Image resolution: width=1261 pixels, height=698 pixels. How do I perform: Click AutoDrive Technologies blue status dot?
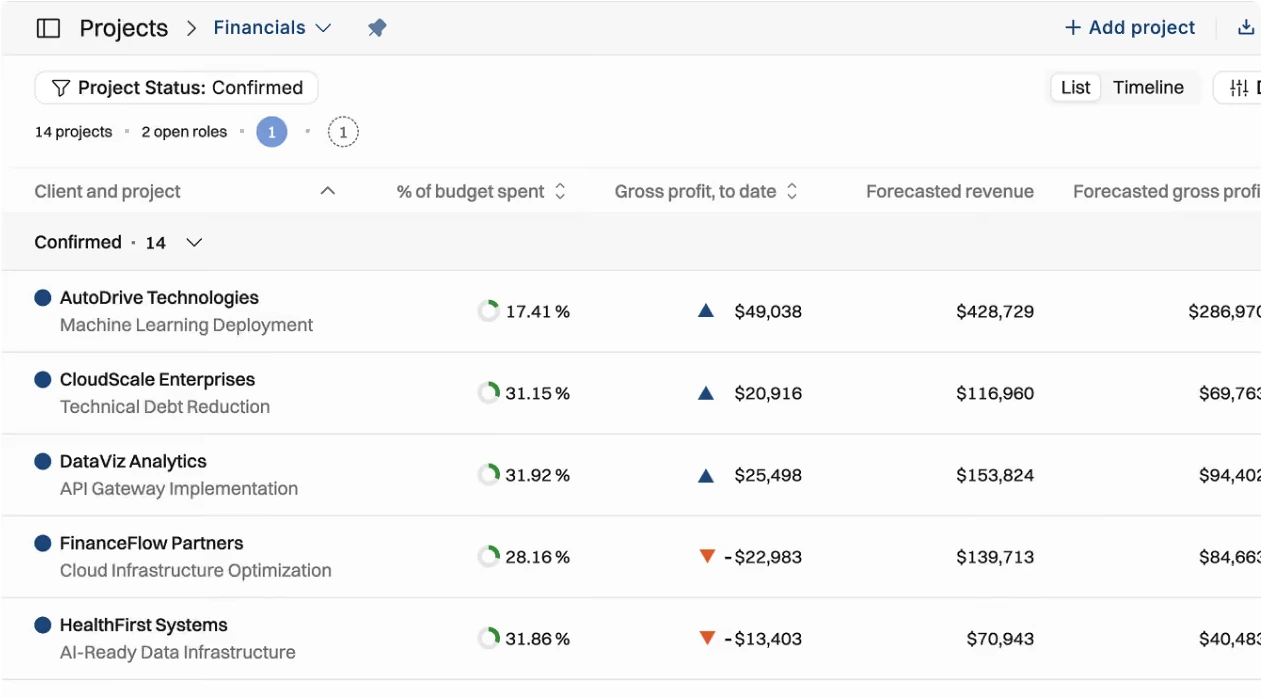click(43, 298)
